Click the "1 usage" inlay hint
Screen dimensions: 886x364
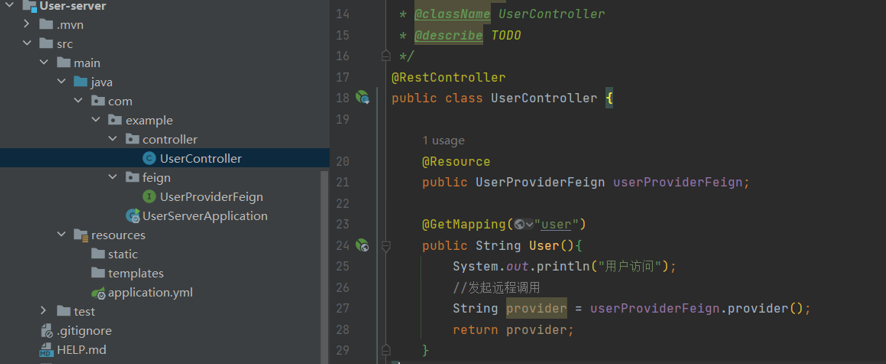point(443,140)
